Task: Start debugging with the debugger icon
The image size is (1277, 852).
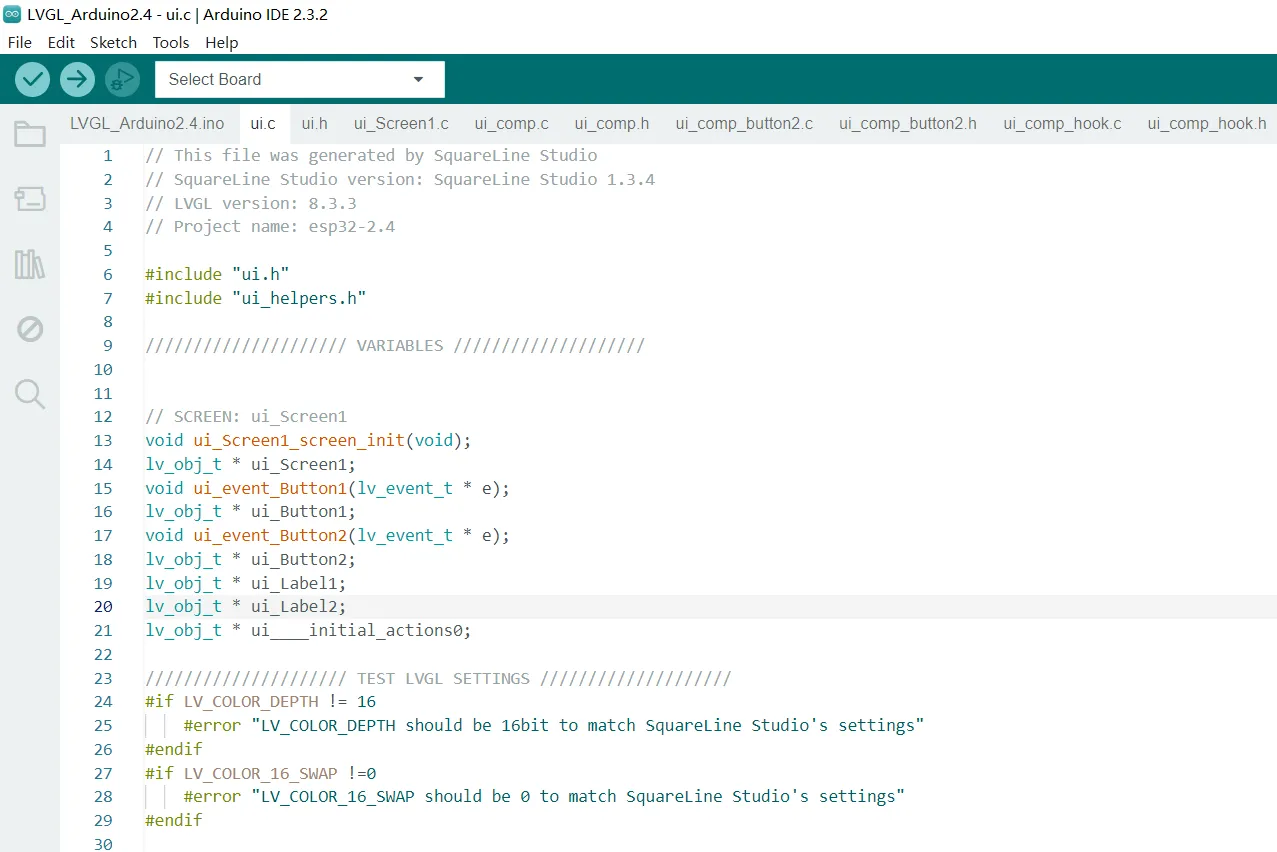Action: point(122,79)
